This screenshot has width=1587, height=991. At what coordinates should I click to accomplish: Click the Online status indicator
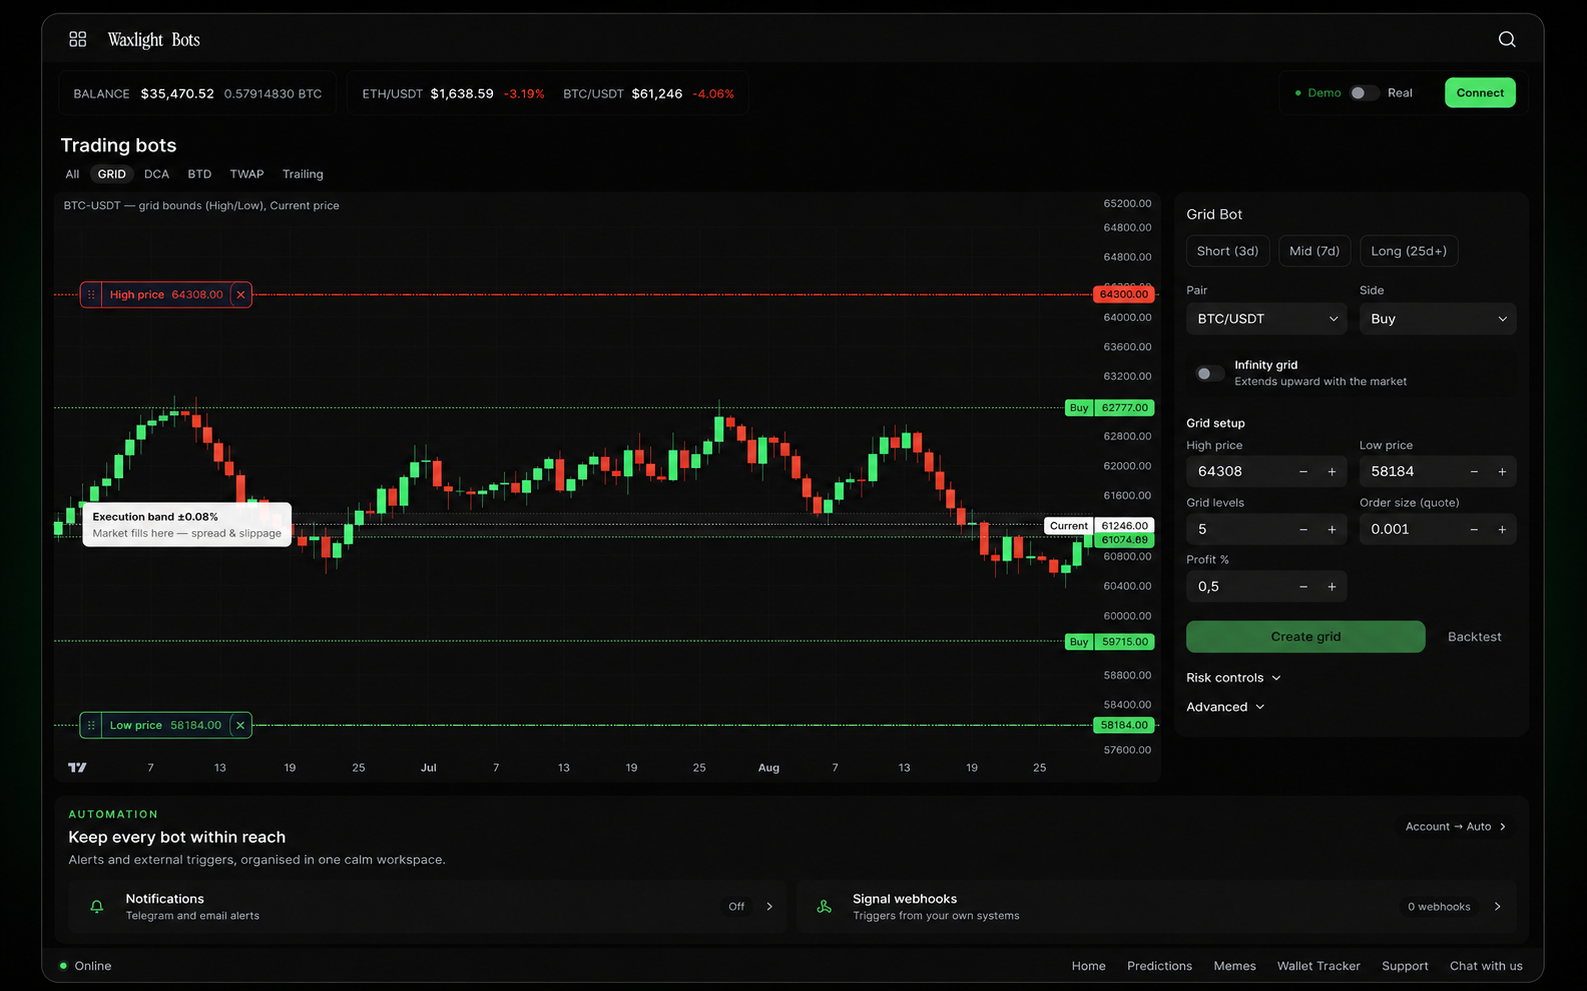coord(85,966)
